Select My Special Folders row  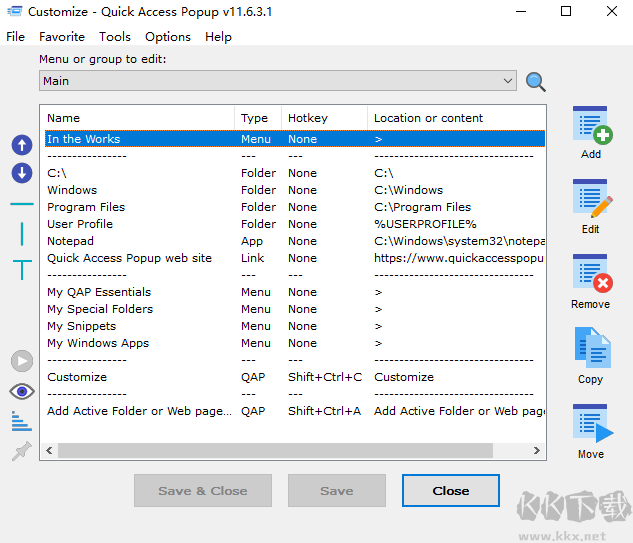coord(295,309)
